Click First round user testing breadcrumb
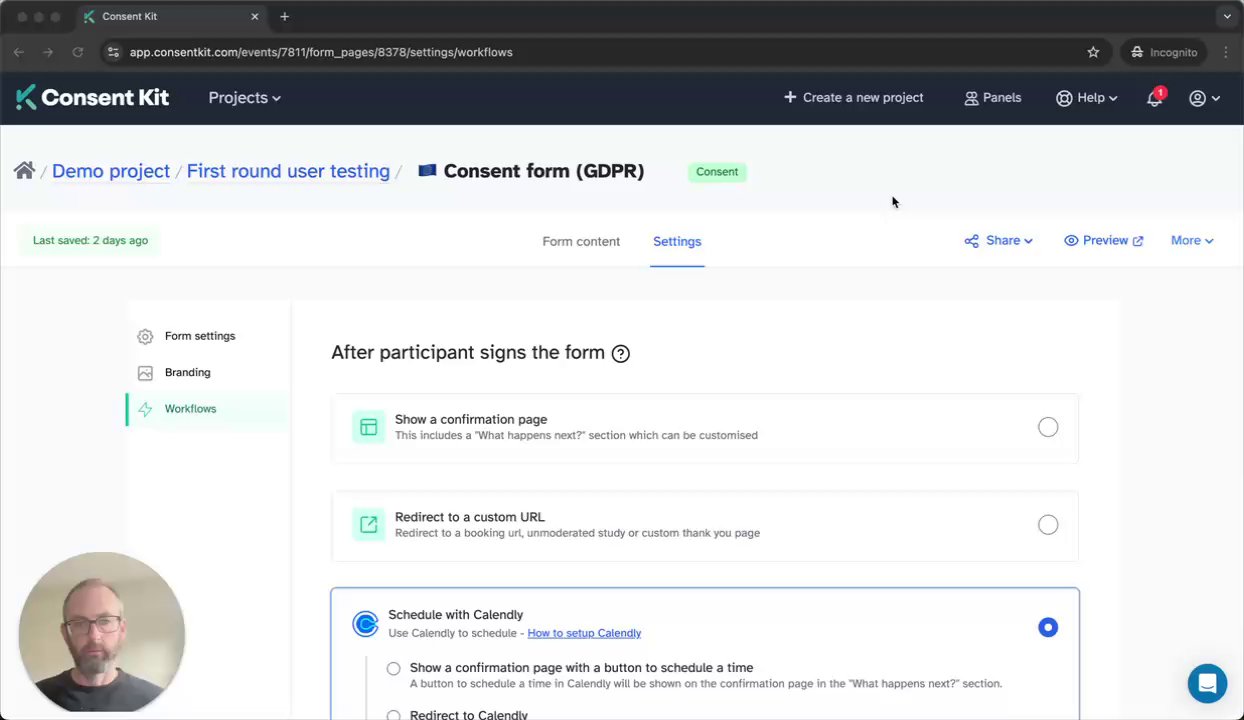 click(x=288, y=171)
